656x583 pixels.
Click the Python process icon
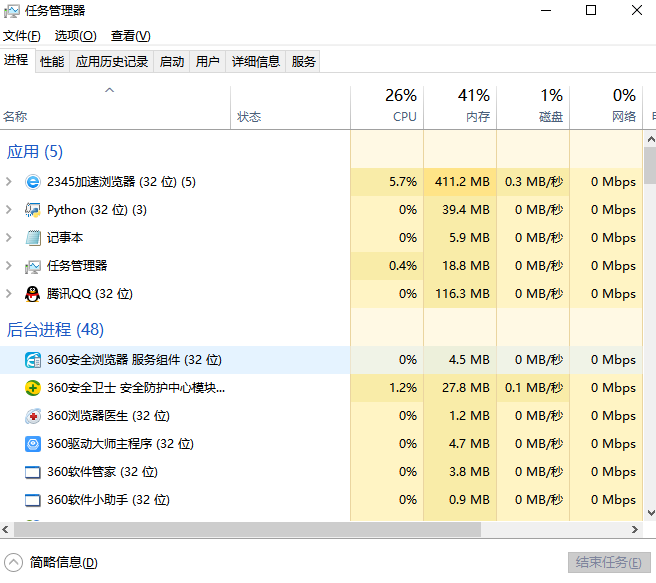click(33, 210)
